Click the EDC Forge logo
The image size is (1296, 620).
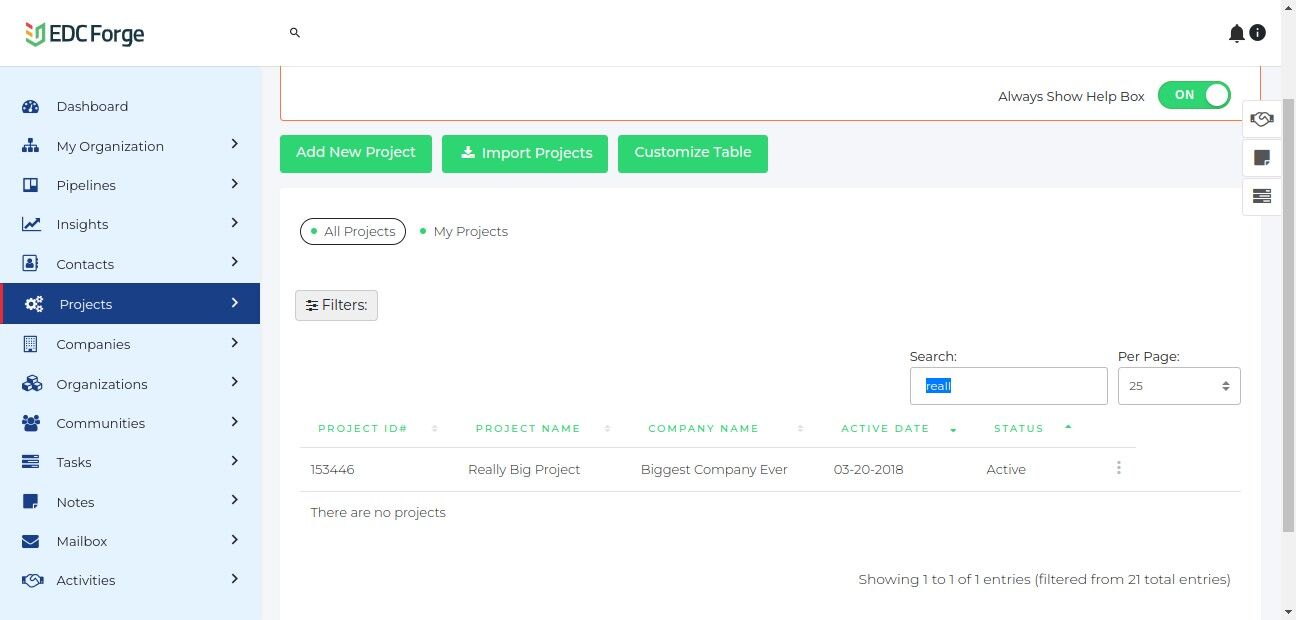[85, 34]
